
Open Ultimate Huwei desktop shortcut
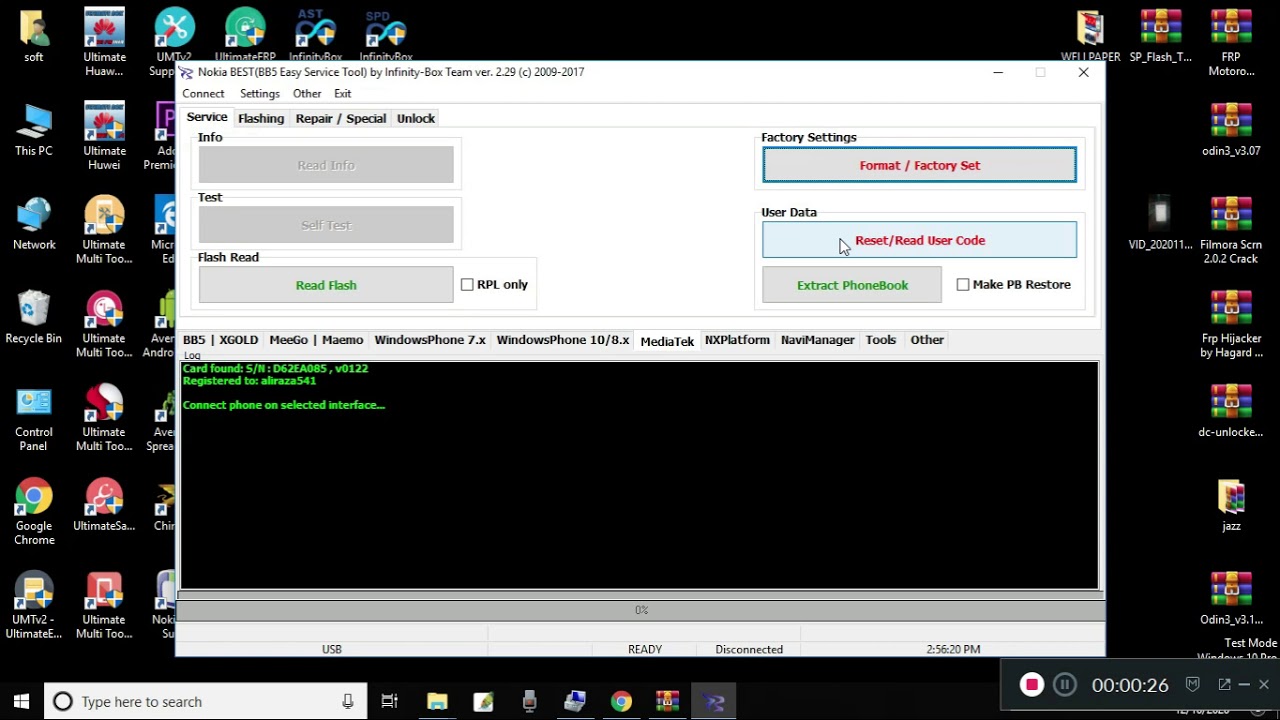pos(104,136)
